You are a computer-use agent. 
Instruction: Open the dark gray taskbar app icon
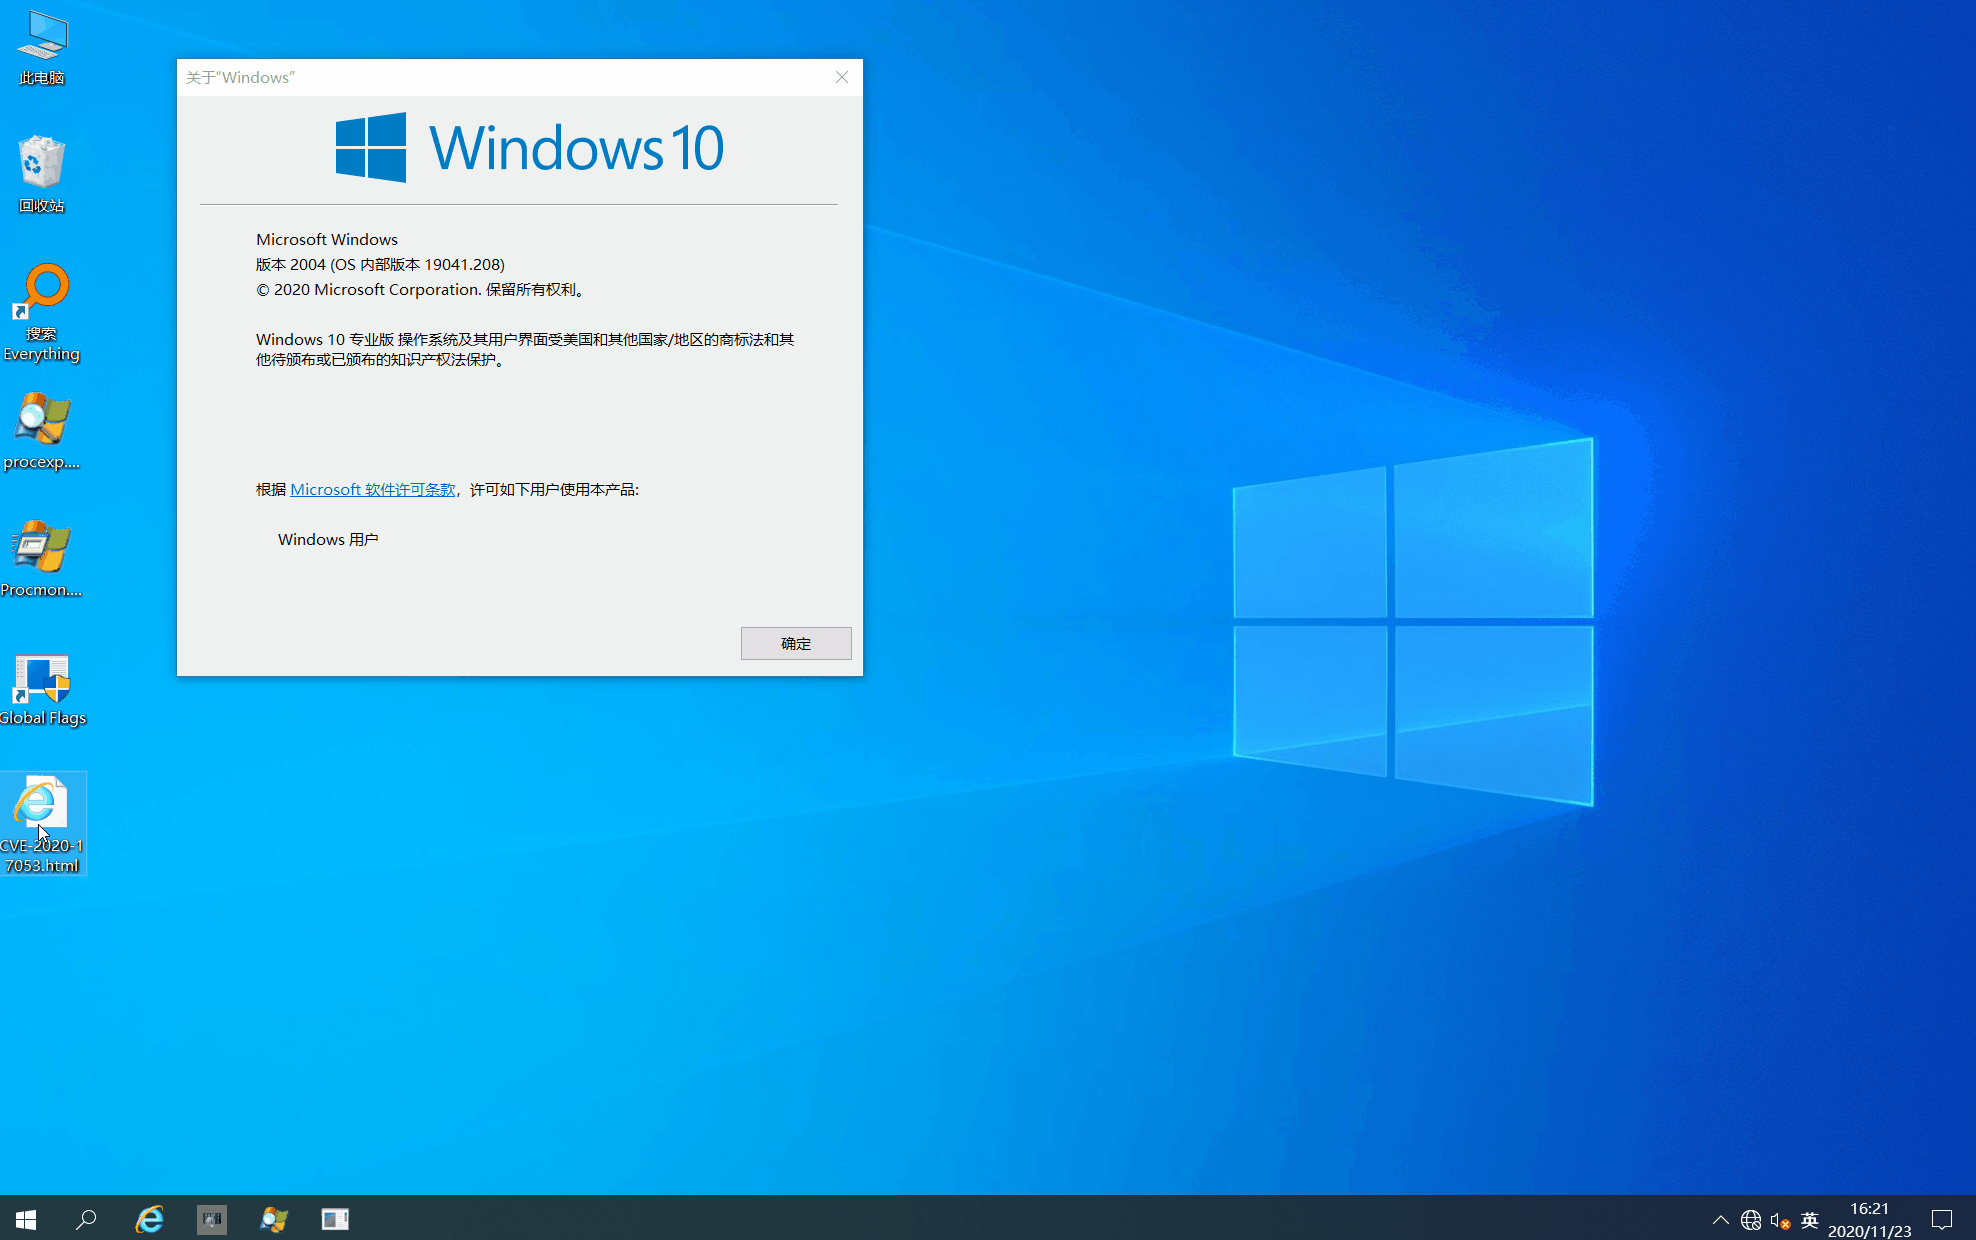pyautogui.click(x=211, y=1219)
